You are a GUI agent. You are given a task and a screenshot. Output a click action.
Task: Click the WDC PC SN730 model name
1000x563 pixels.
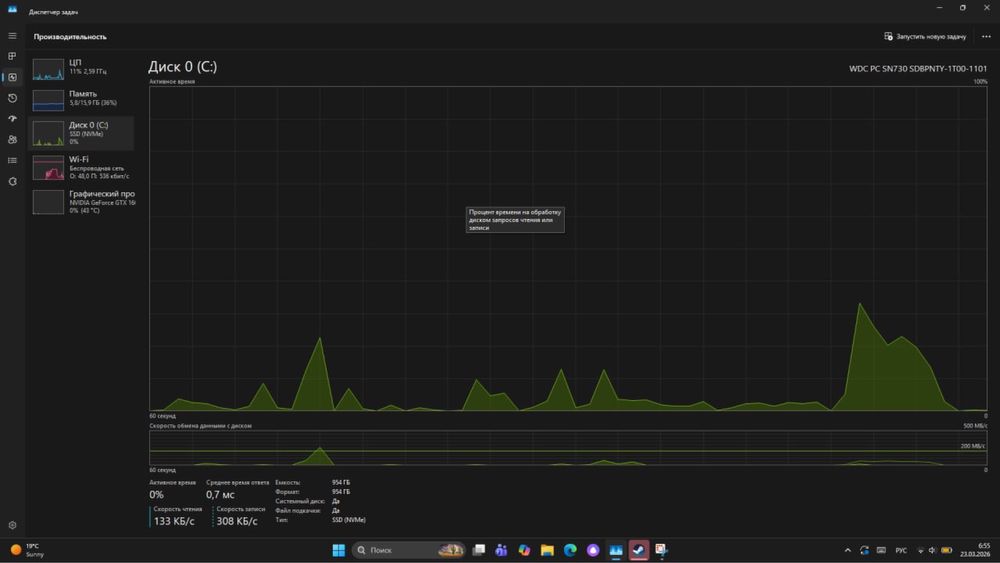[x=918, y=69]
